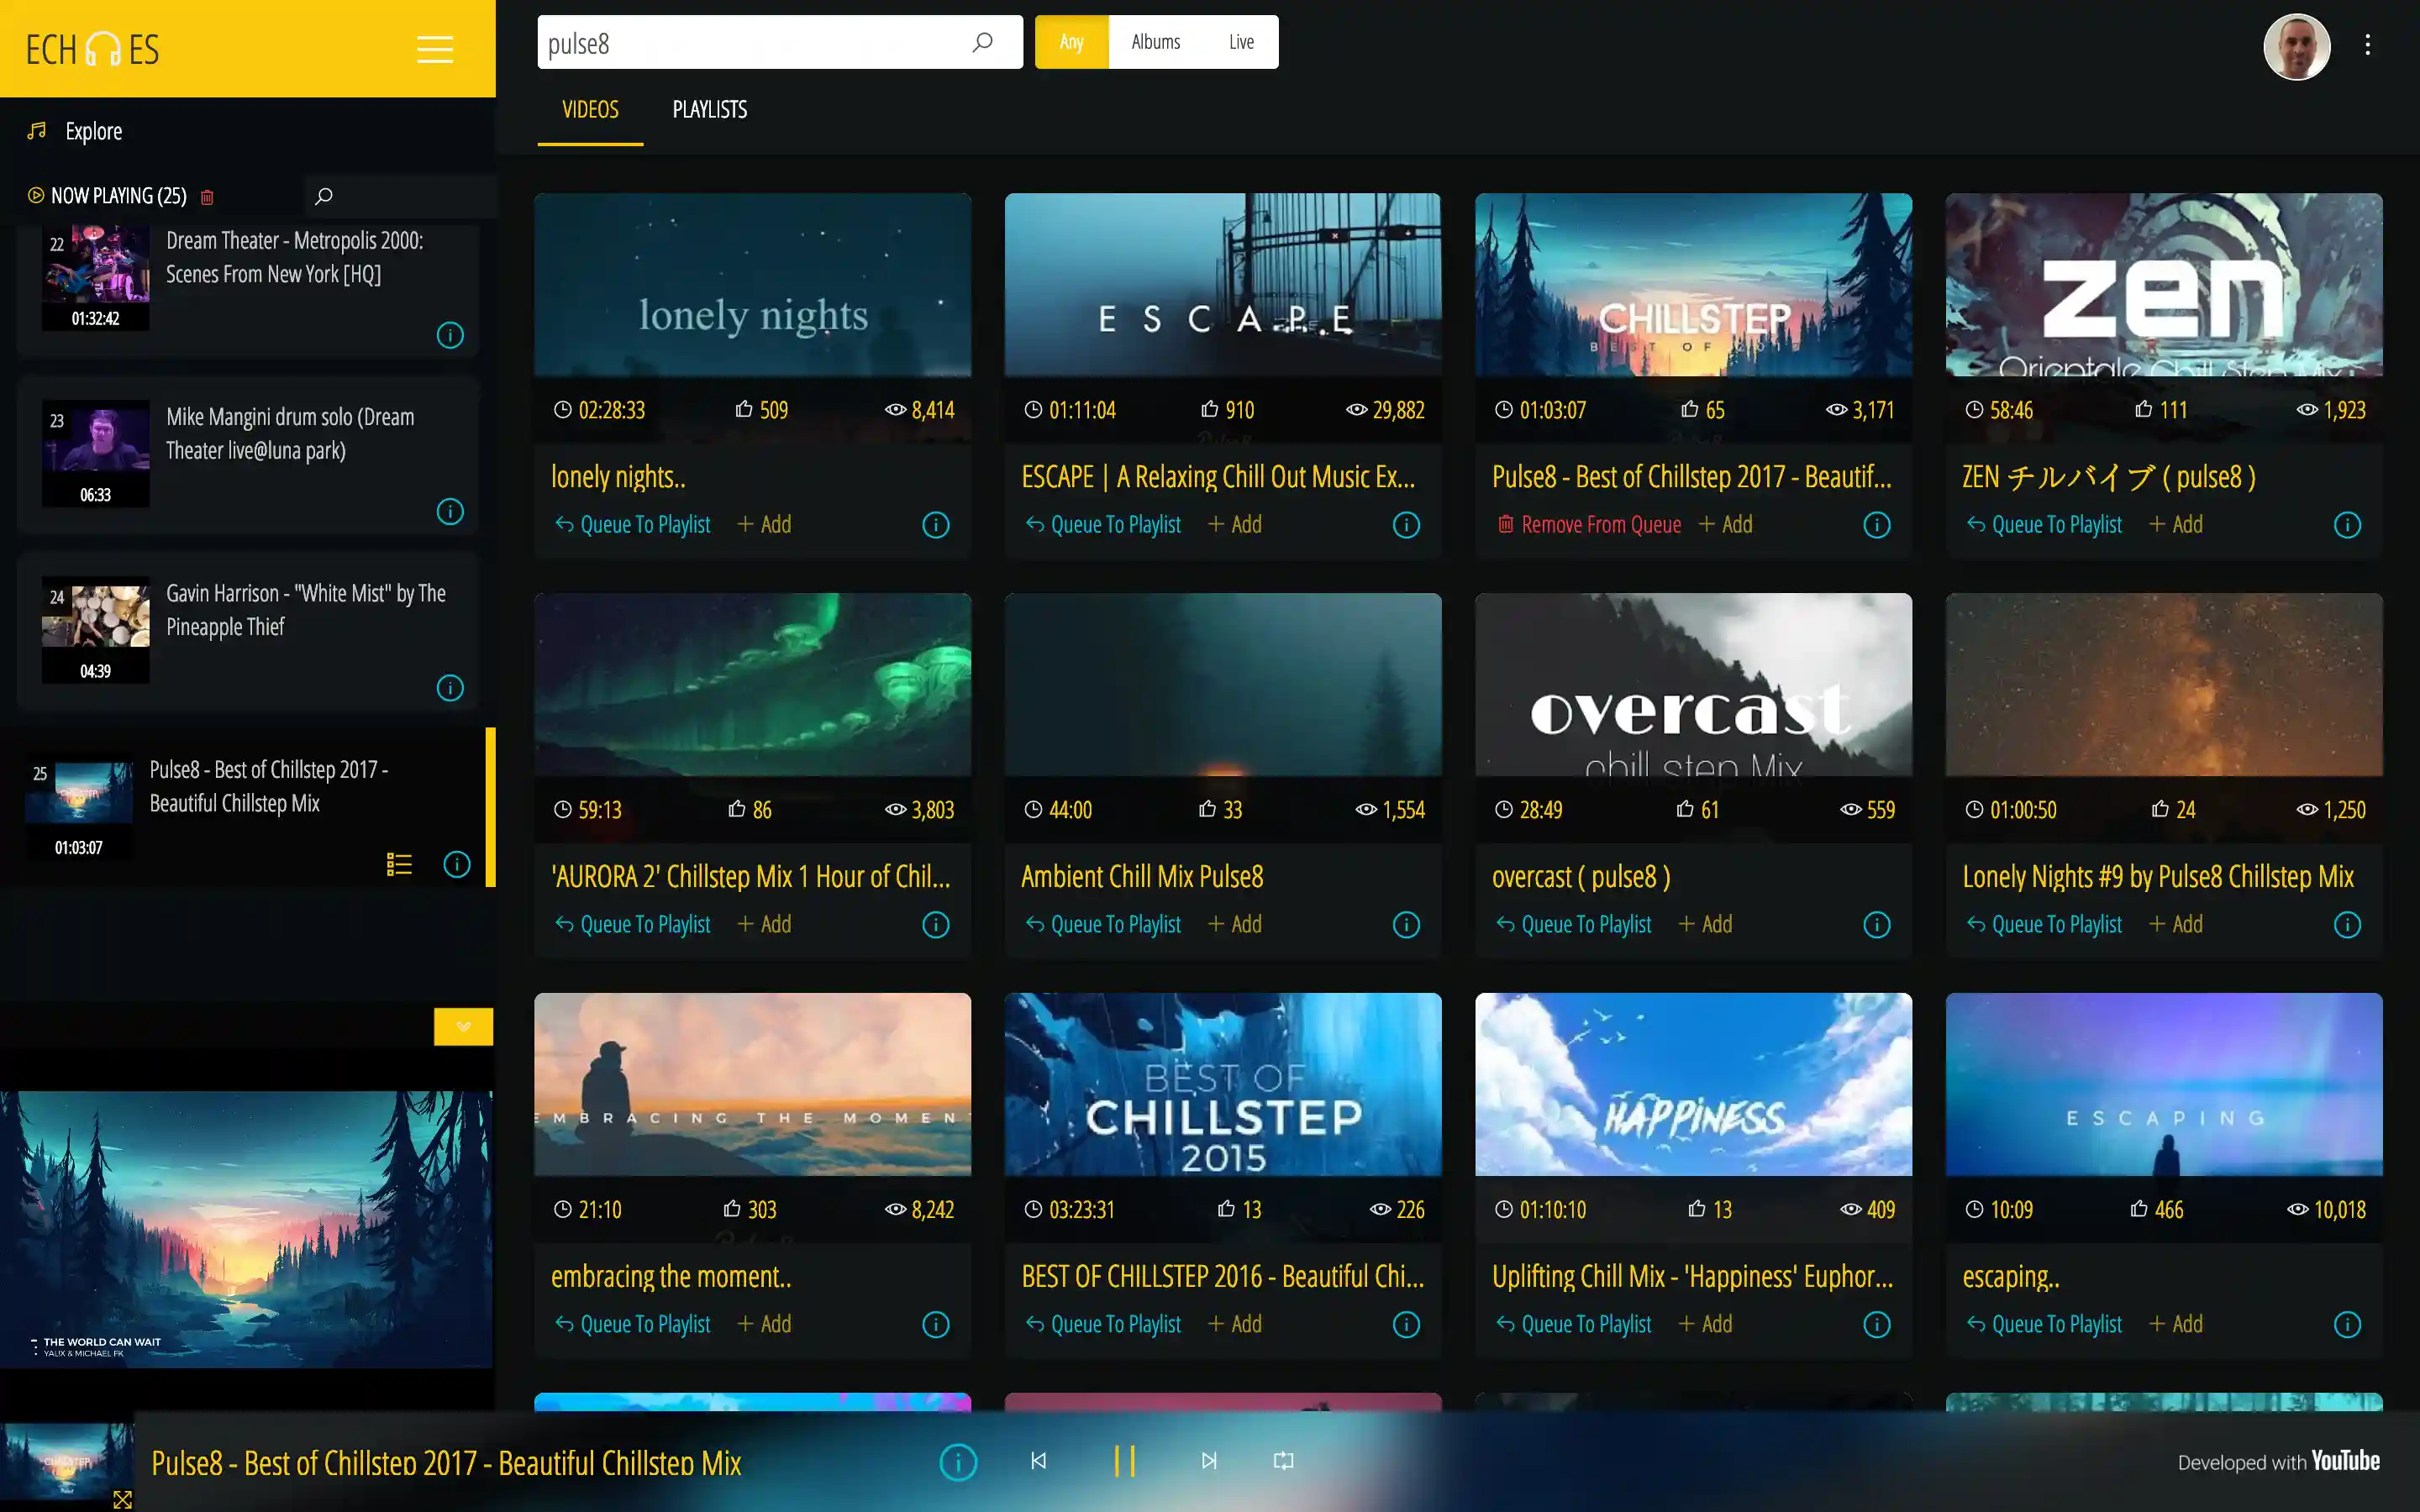
Task: Open info for Uplifting Chill Mix Happiness card
Action: (1877, 1325)
